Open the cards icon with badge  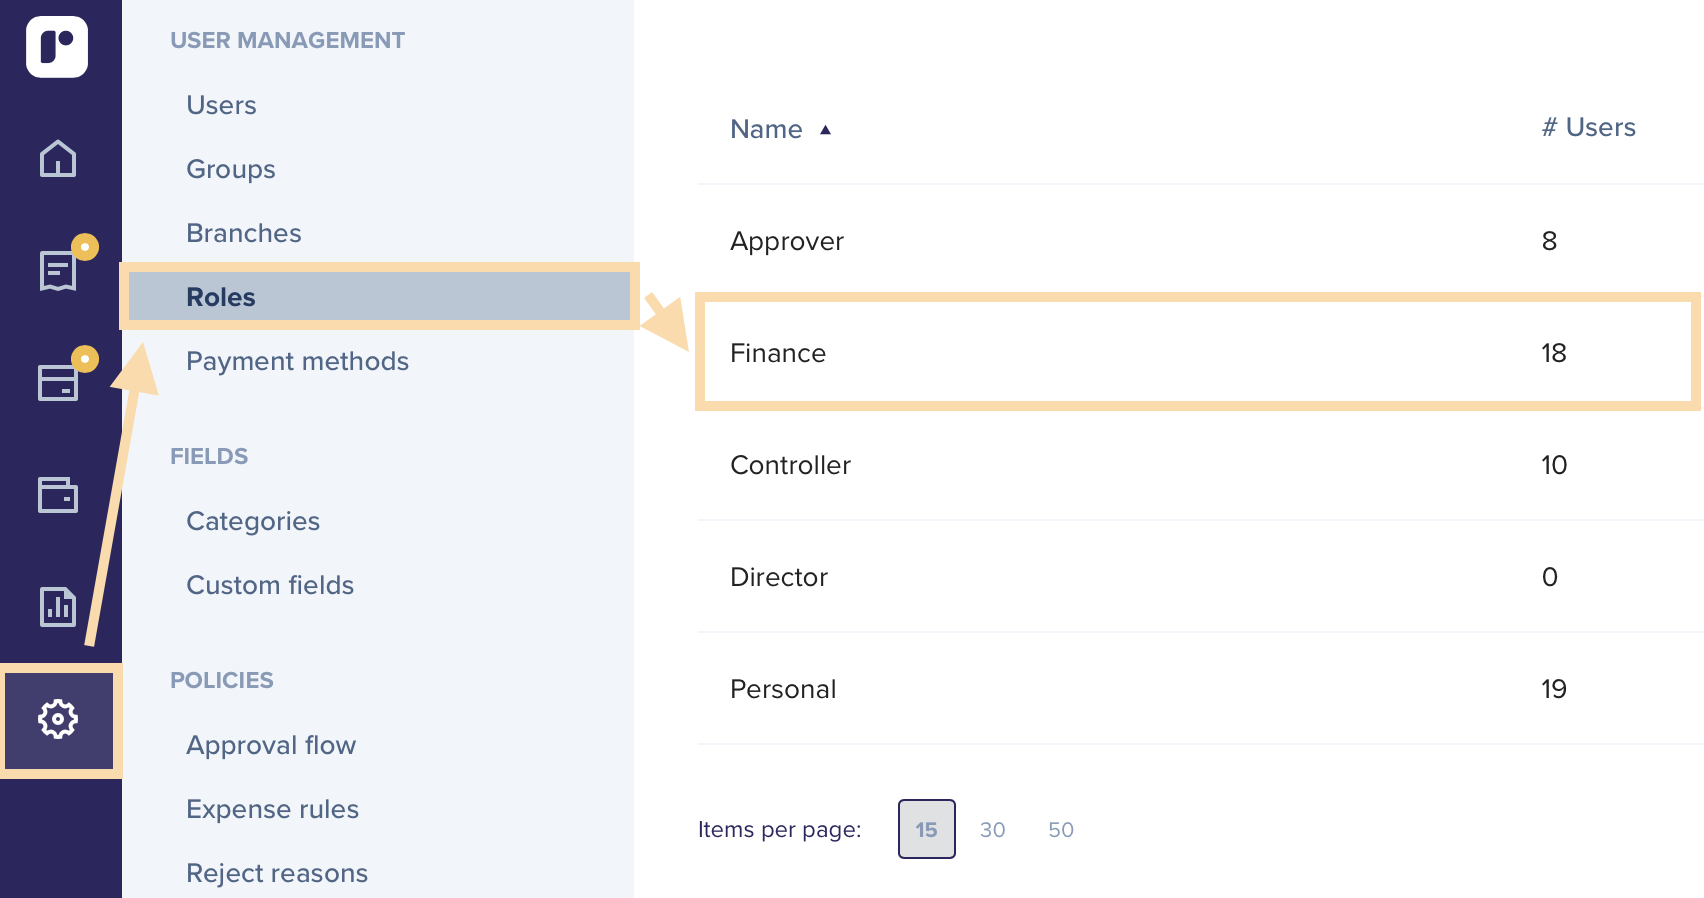click(x=57, y=382)
